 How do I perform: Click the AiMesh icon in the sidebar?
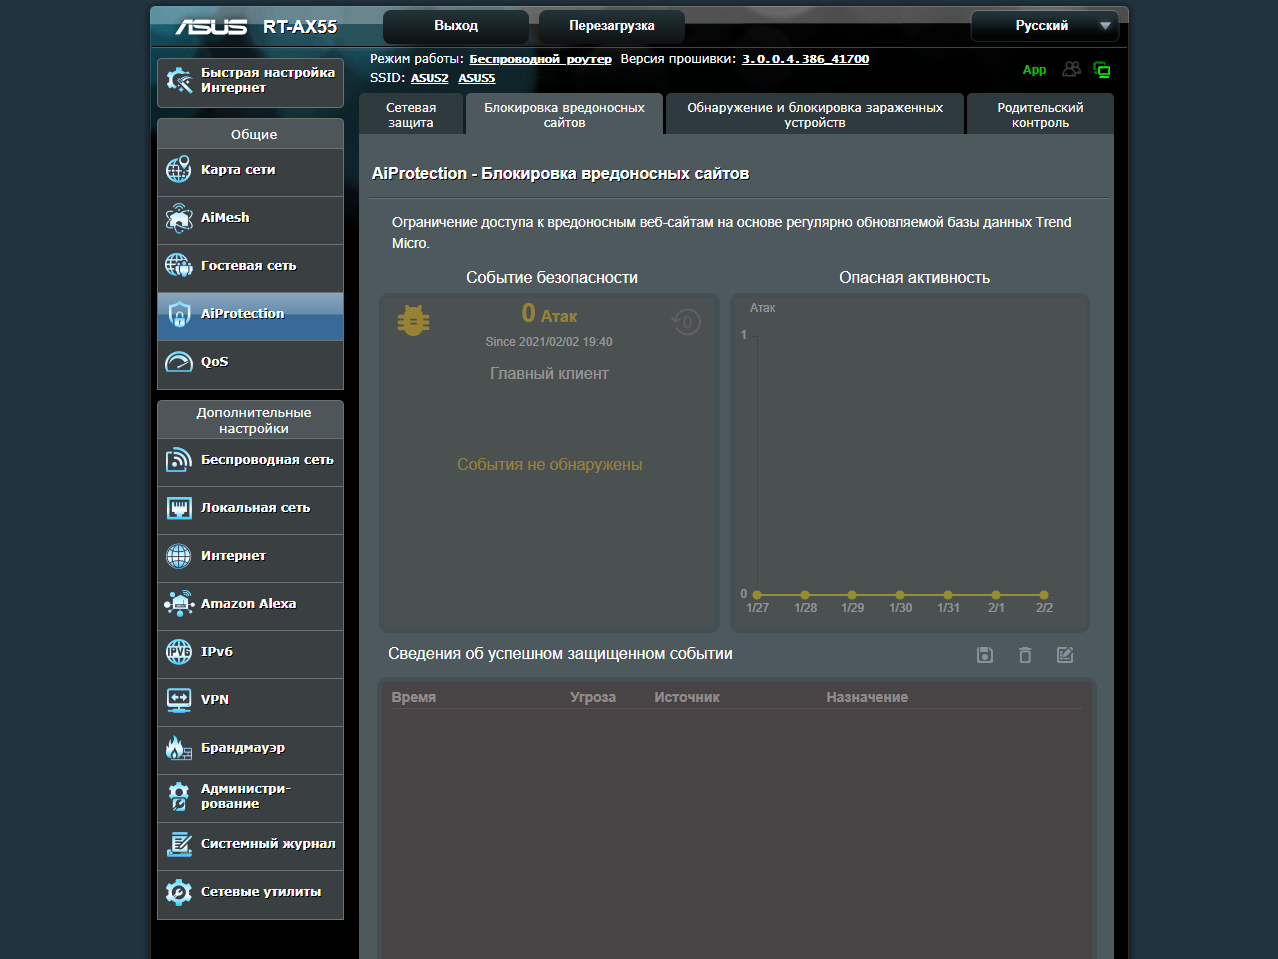click(179, 218)
